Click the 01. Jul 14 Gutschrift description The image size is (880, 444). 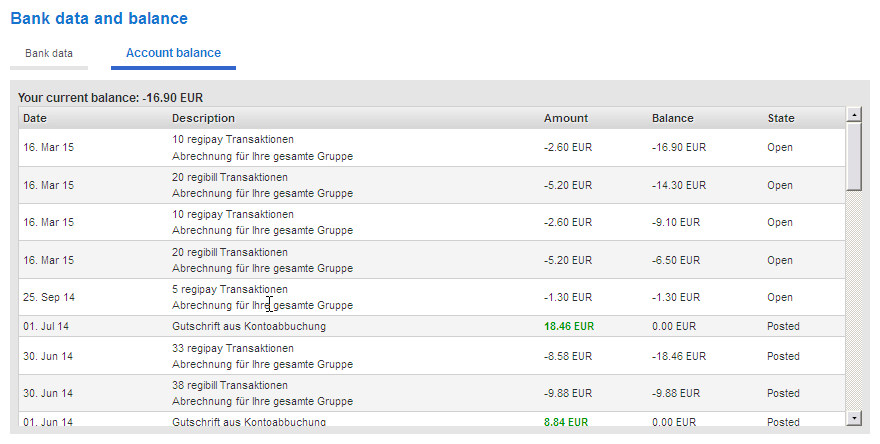249,327
